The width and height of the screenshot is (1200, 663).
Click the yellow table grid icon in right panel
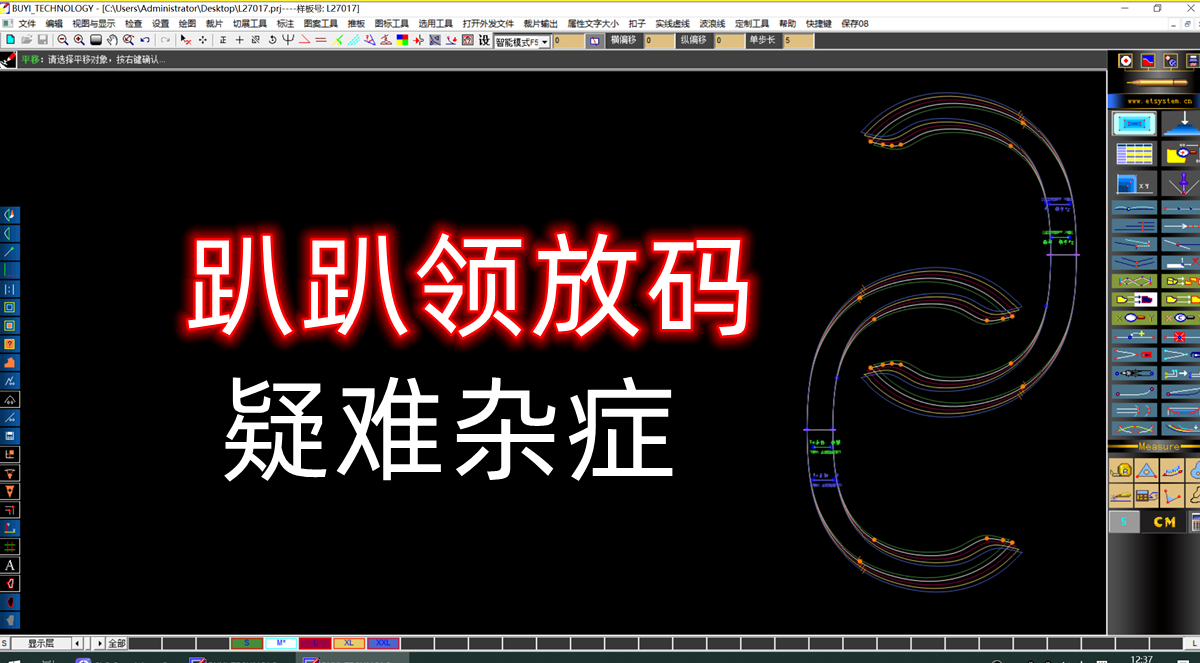click(x=1134, y=154)
